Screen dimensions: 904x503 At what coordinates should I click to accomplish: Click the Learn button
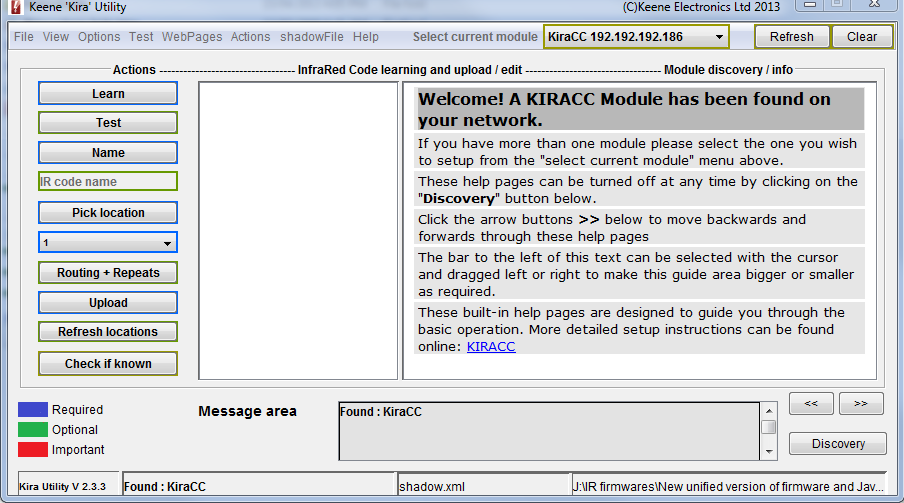pyautogui.click(x=108, y=93)
